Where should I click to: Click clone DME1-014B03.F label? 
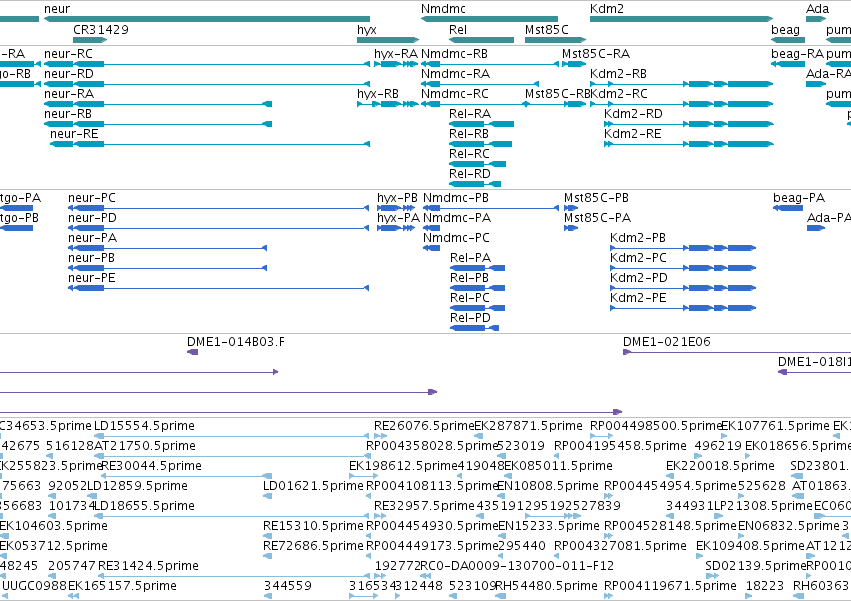(x=236, y=342)
